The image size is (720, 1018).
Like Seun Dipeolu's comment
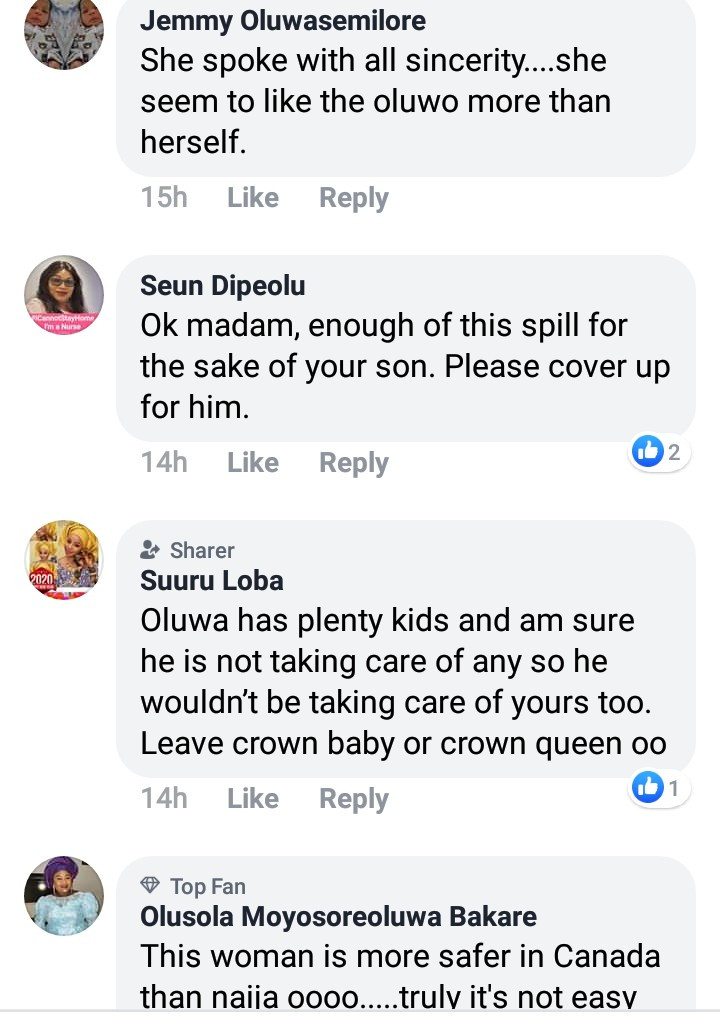click(x=252, y=463)
